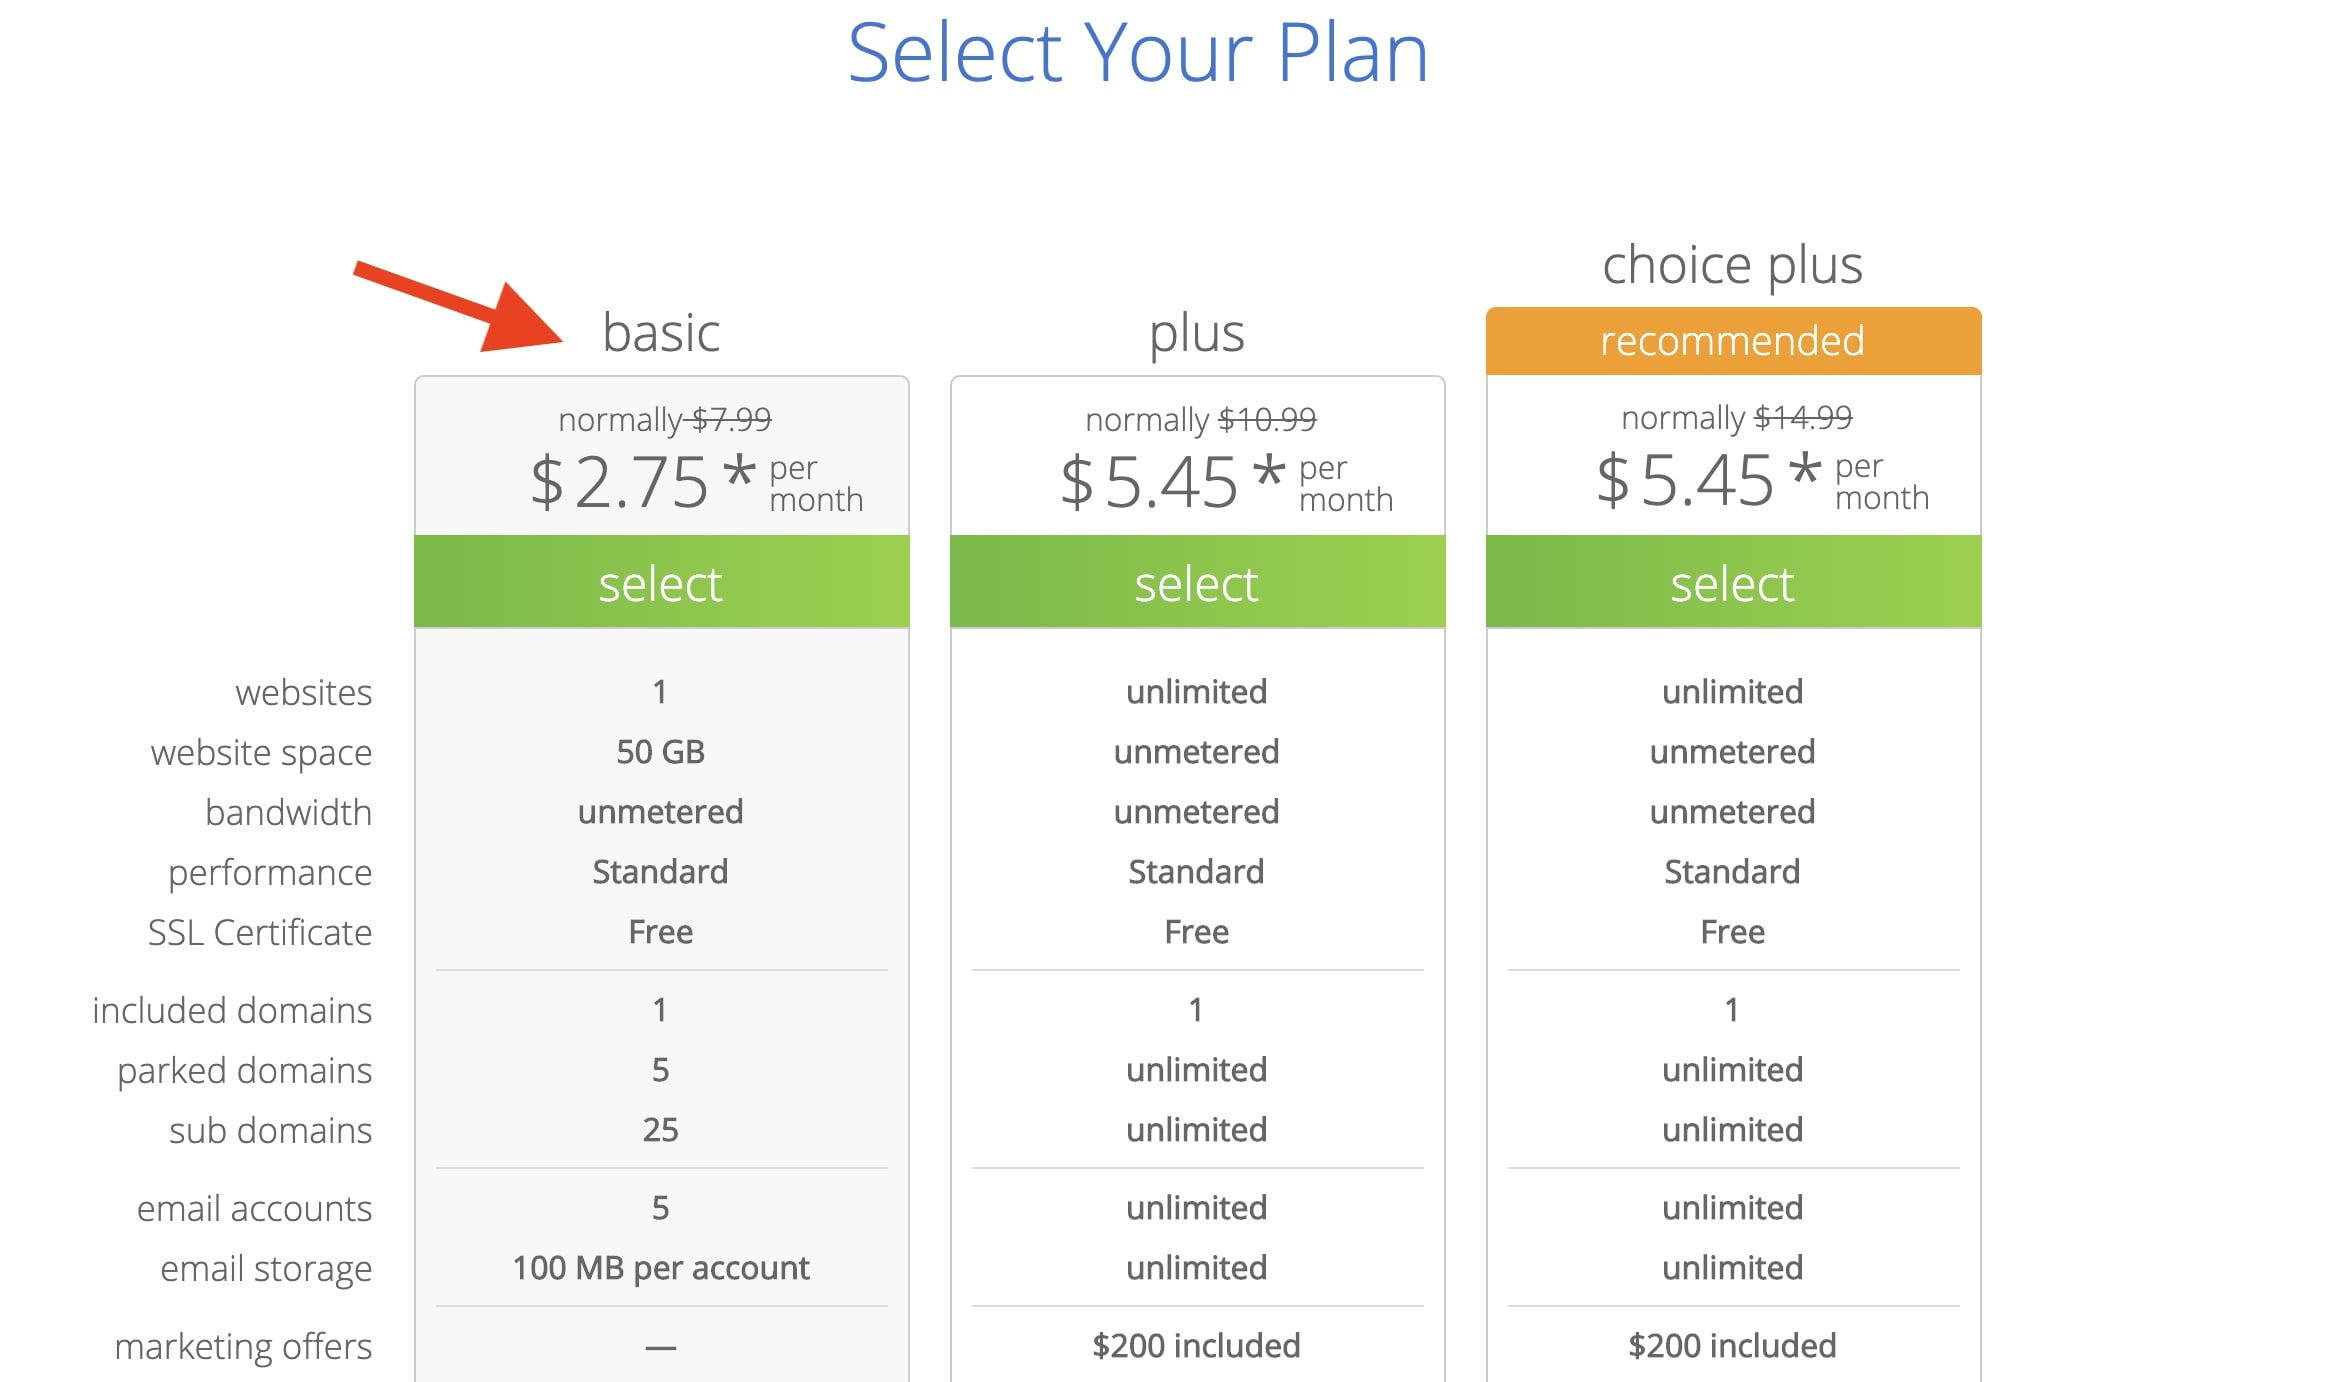Click the struck-through $7.99 price

pyautogui.click(x=731, y=419)
